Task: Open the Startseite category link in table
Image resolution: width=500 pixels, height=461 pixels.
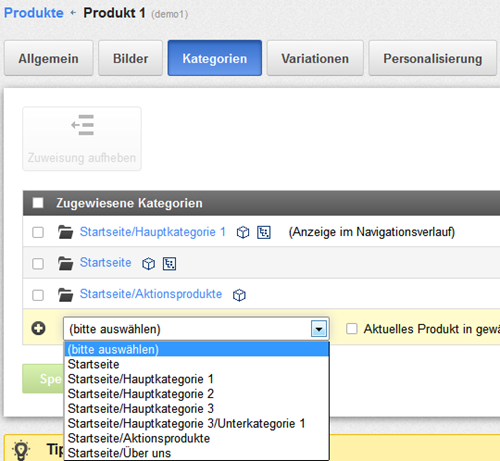Action: (105, 263)
